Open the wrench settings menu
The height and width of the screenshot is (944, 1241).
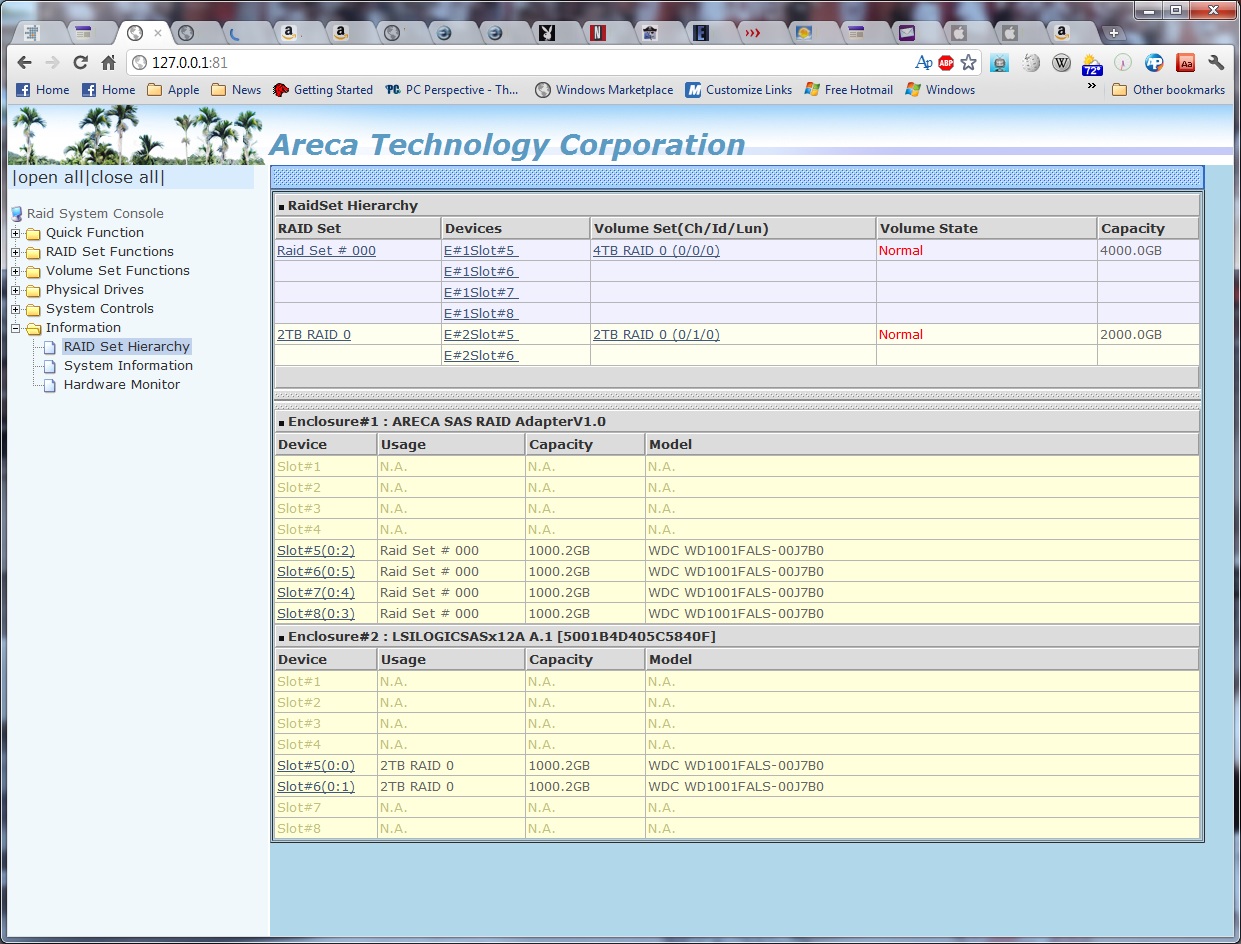click(x=1216, y=63)
